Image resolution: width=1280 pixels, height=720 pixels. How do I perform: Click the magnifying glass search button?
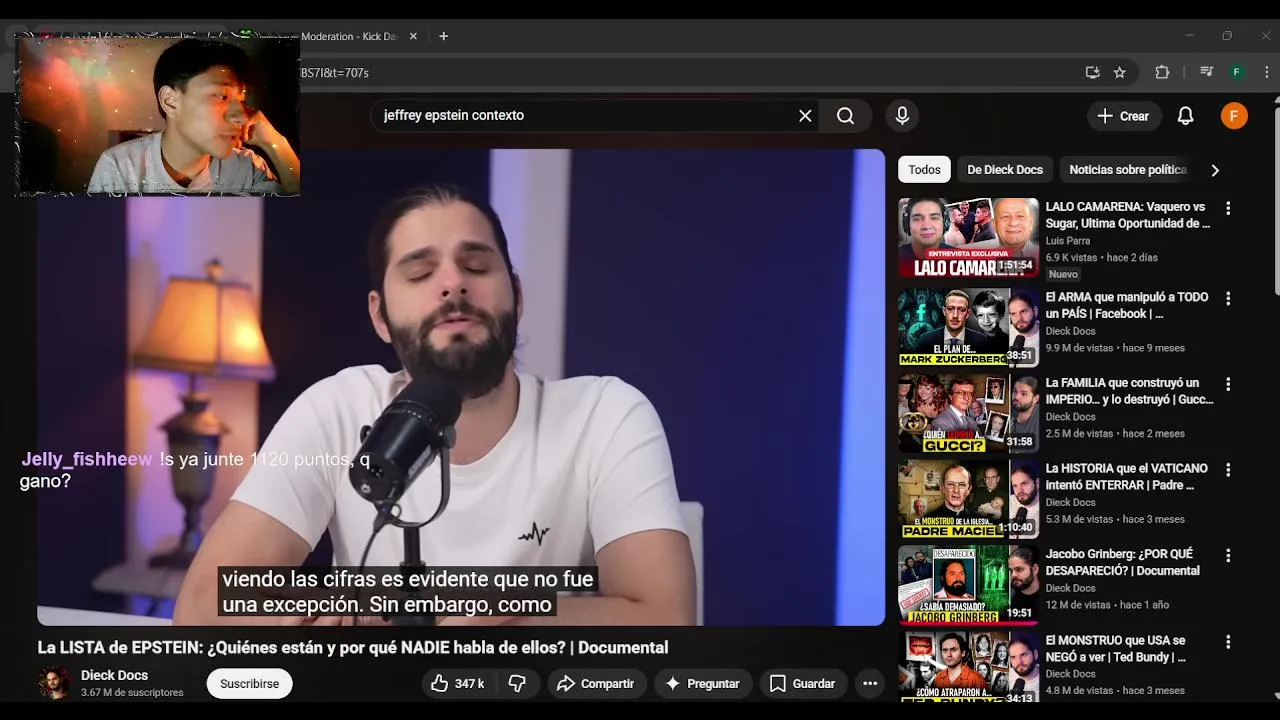[x=845, y=116]
